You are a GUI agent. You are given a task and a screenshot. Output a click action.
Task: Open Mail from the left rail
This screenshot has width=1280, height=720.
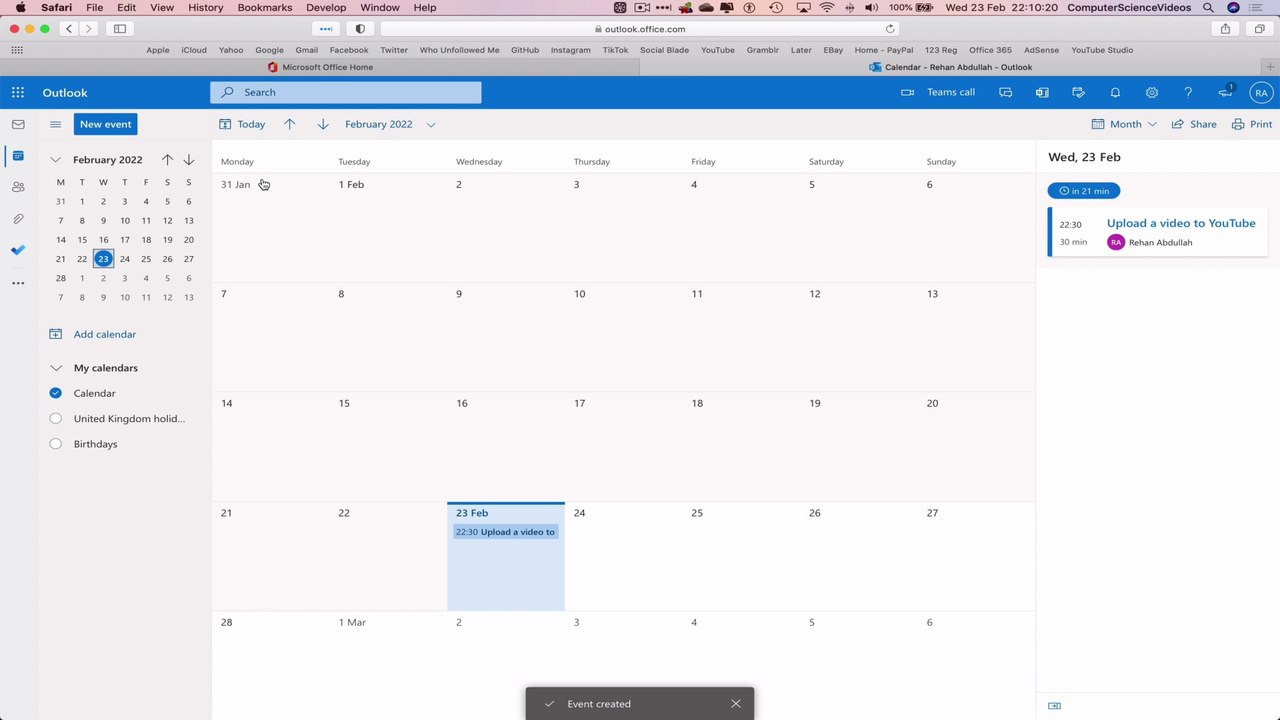[18, 124]
